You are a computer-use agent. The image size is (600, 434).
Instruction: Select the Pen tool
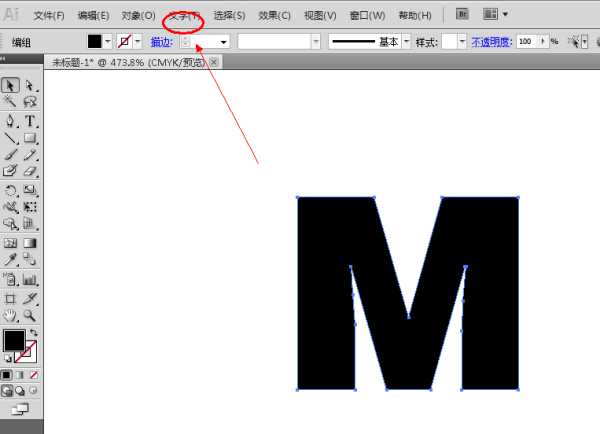tap(11, 121)
